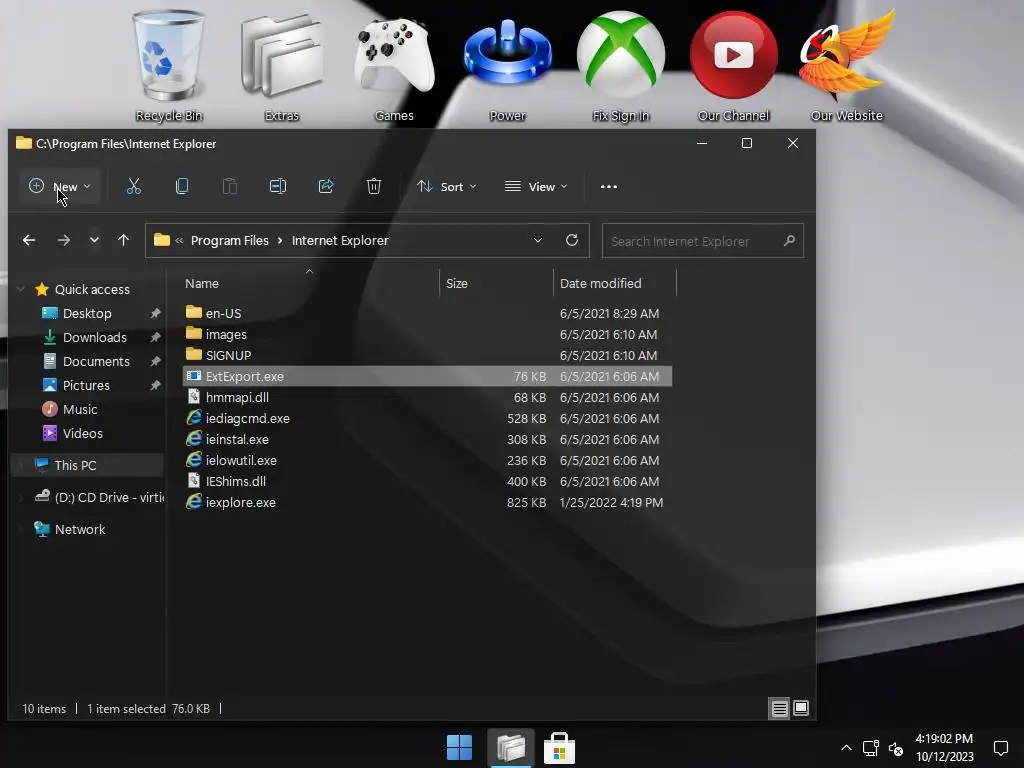The image size is (1024, 768).
Task: Select the images folder
Action: [x=427, y=334]
